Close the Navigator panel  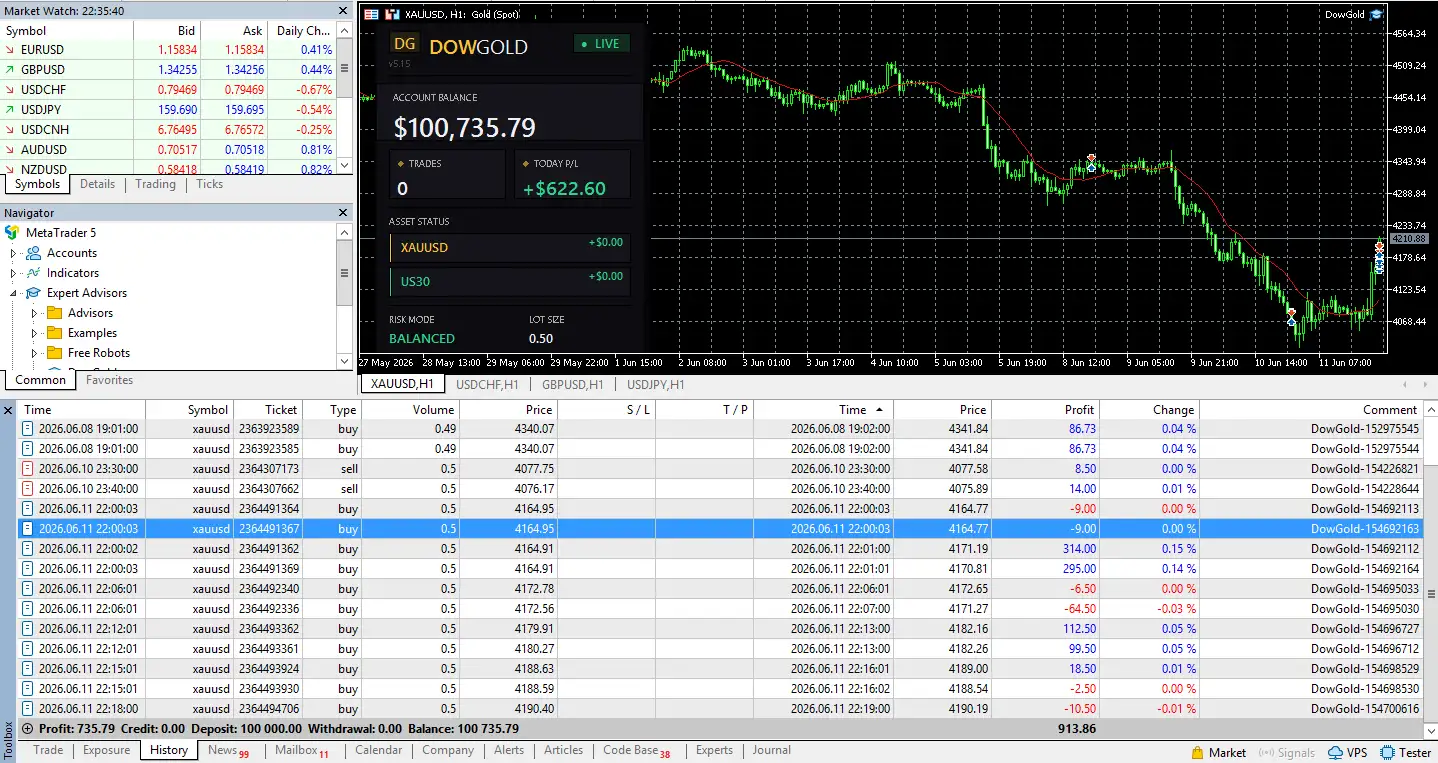(x=344, y=213)
